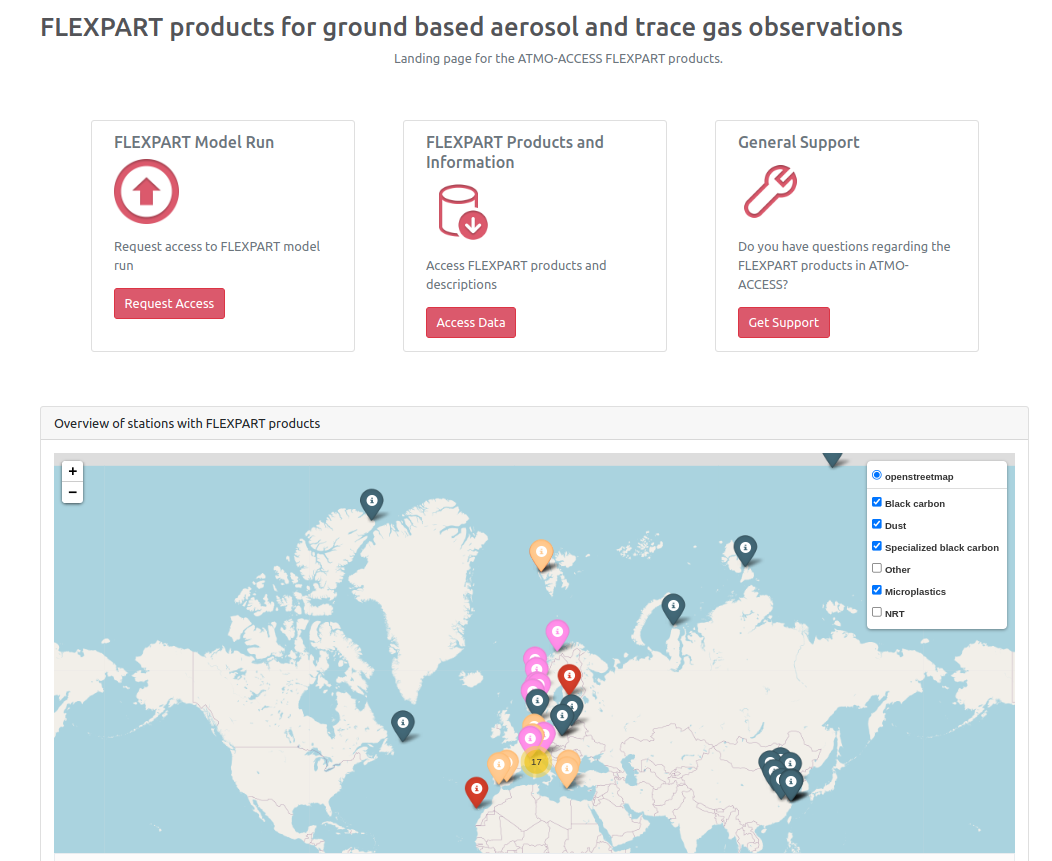
Task: Open the cluster marker labeled 17
Action: (536, 762)
